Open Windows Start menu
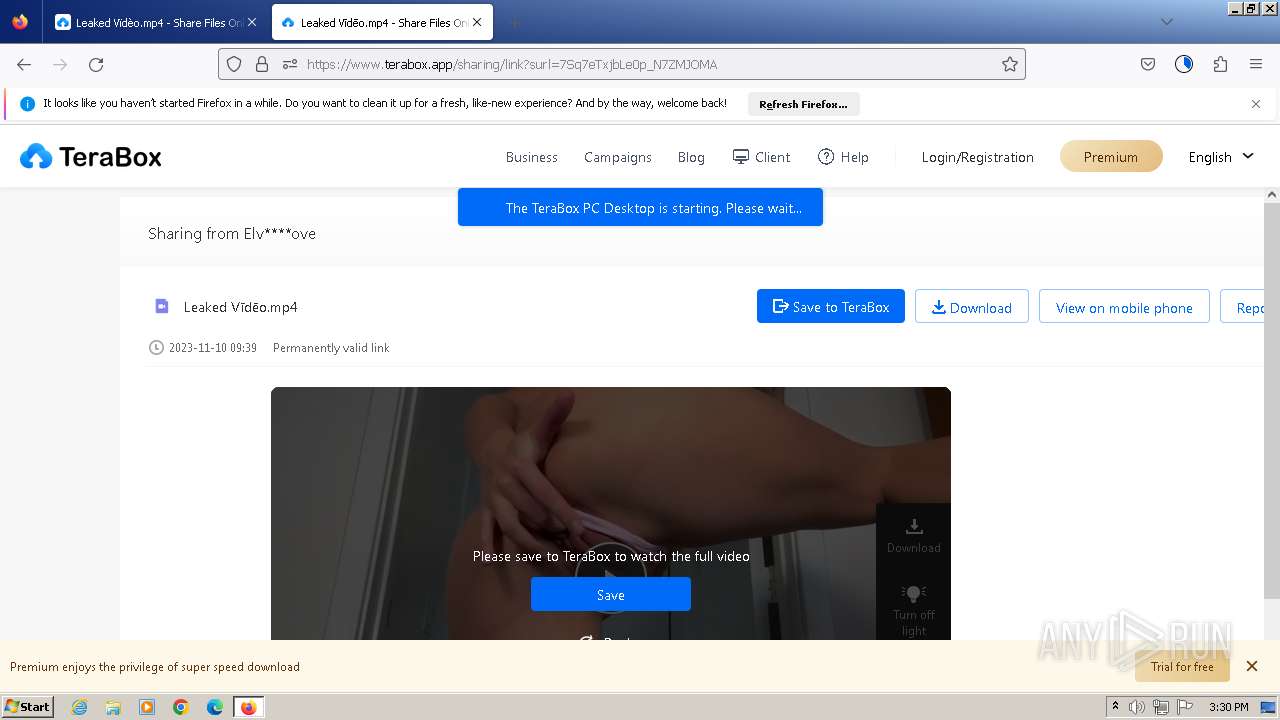Screen dimensions: 1280x720 coord(27,706)
